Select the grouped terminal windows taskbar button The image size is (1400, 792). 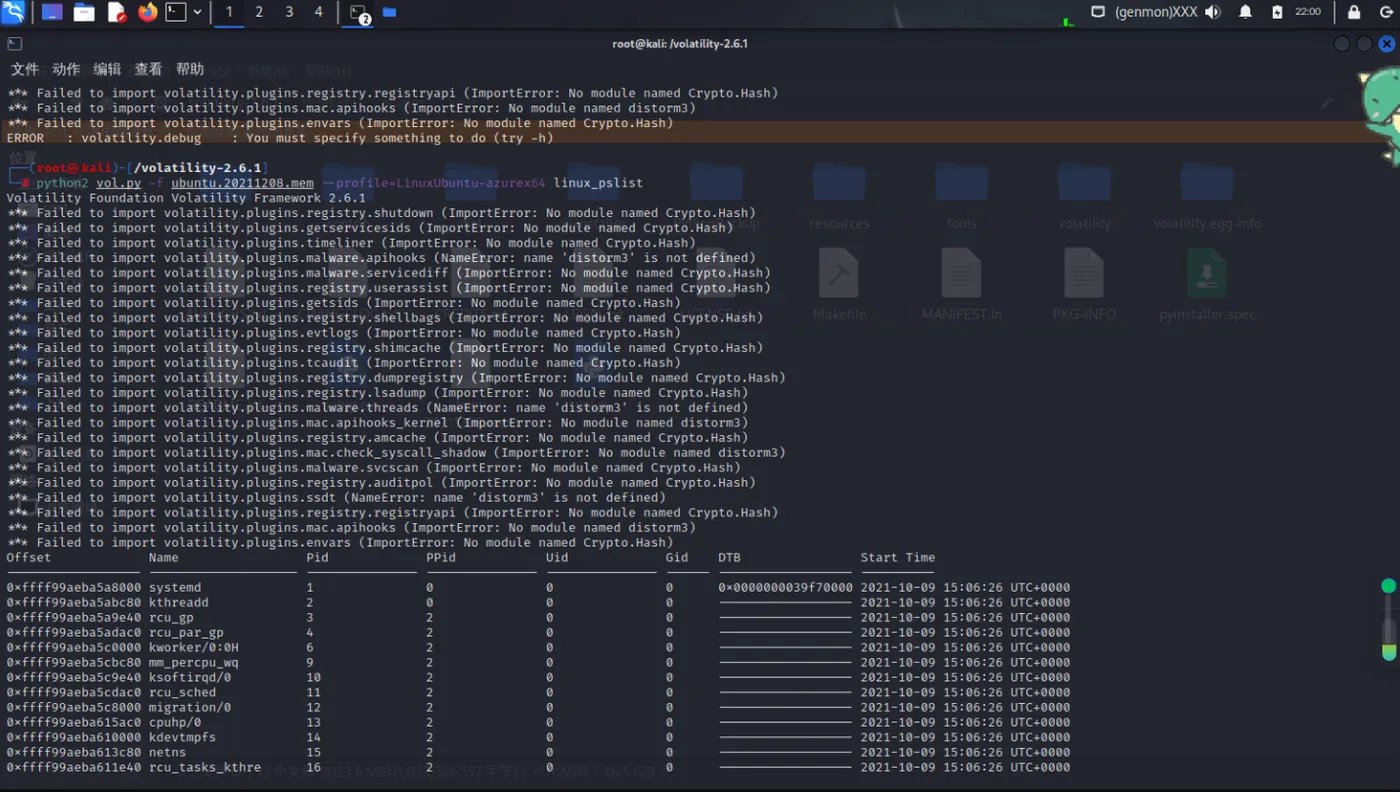[x=359, y=13]
